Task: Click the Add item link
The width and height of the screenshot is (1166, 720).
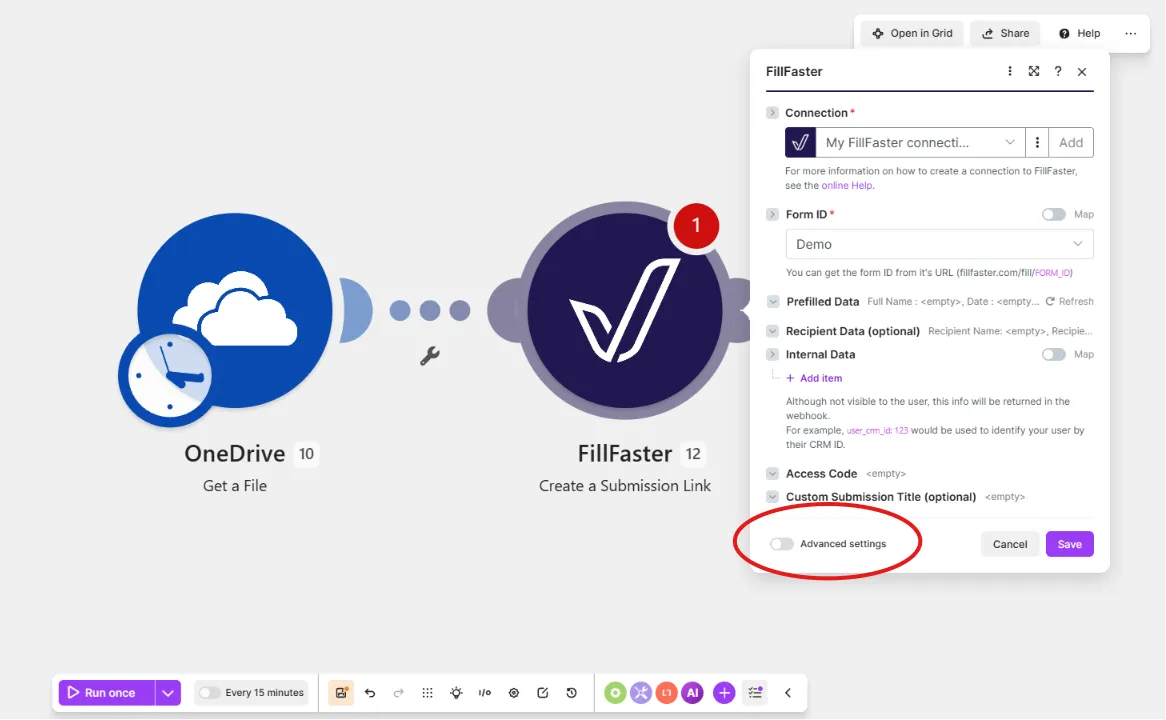Action: tap(814, 378)
